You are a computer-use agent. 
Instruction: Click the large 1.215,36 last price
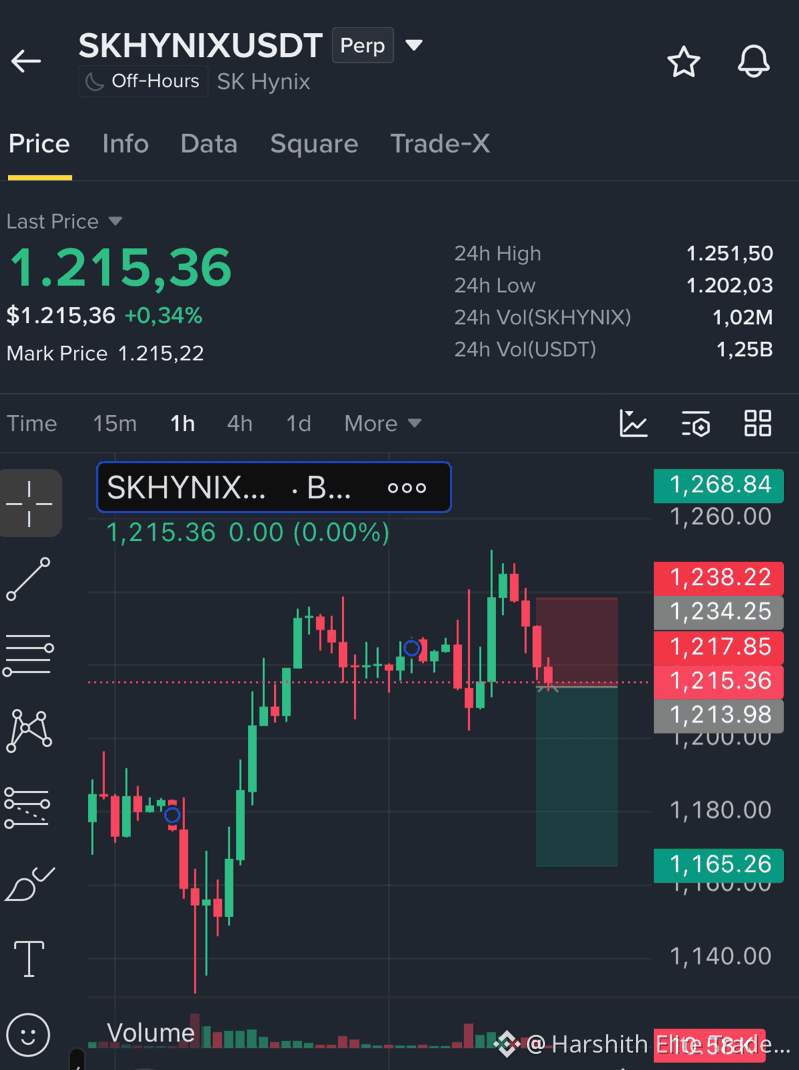coord(120,268)
